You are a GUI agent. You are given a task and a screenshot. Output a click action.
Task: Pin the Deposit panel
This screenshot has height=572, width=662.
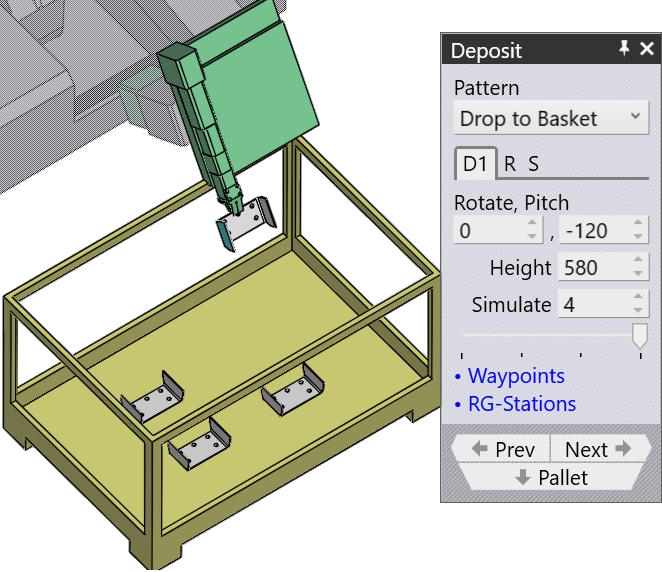[623, 49]
